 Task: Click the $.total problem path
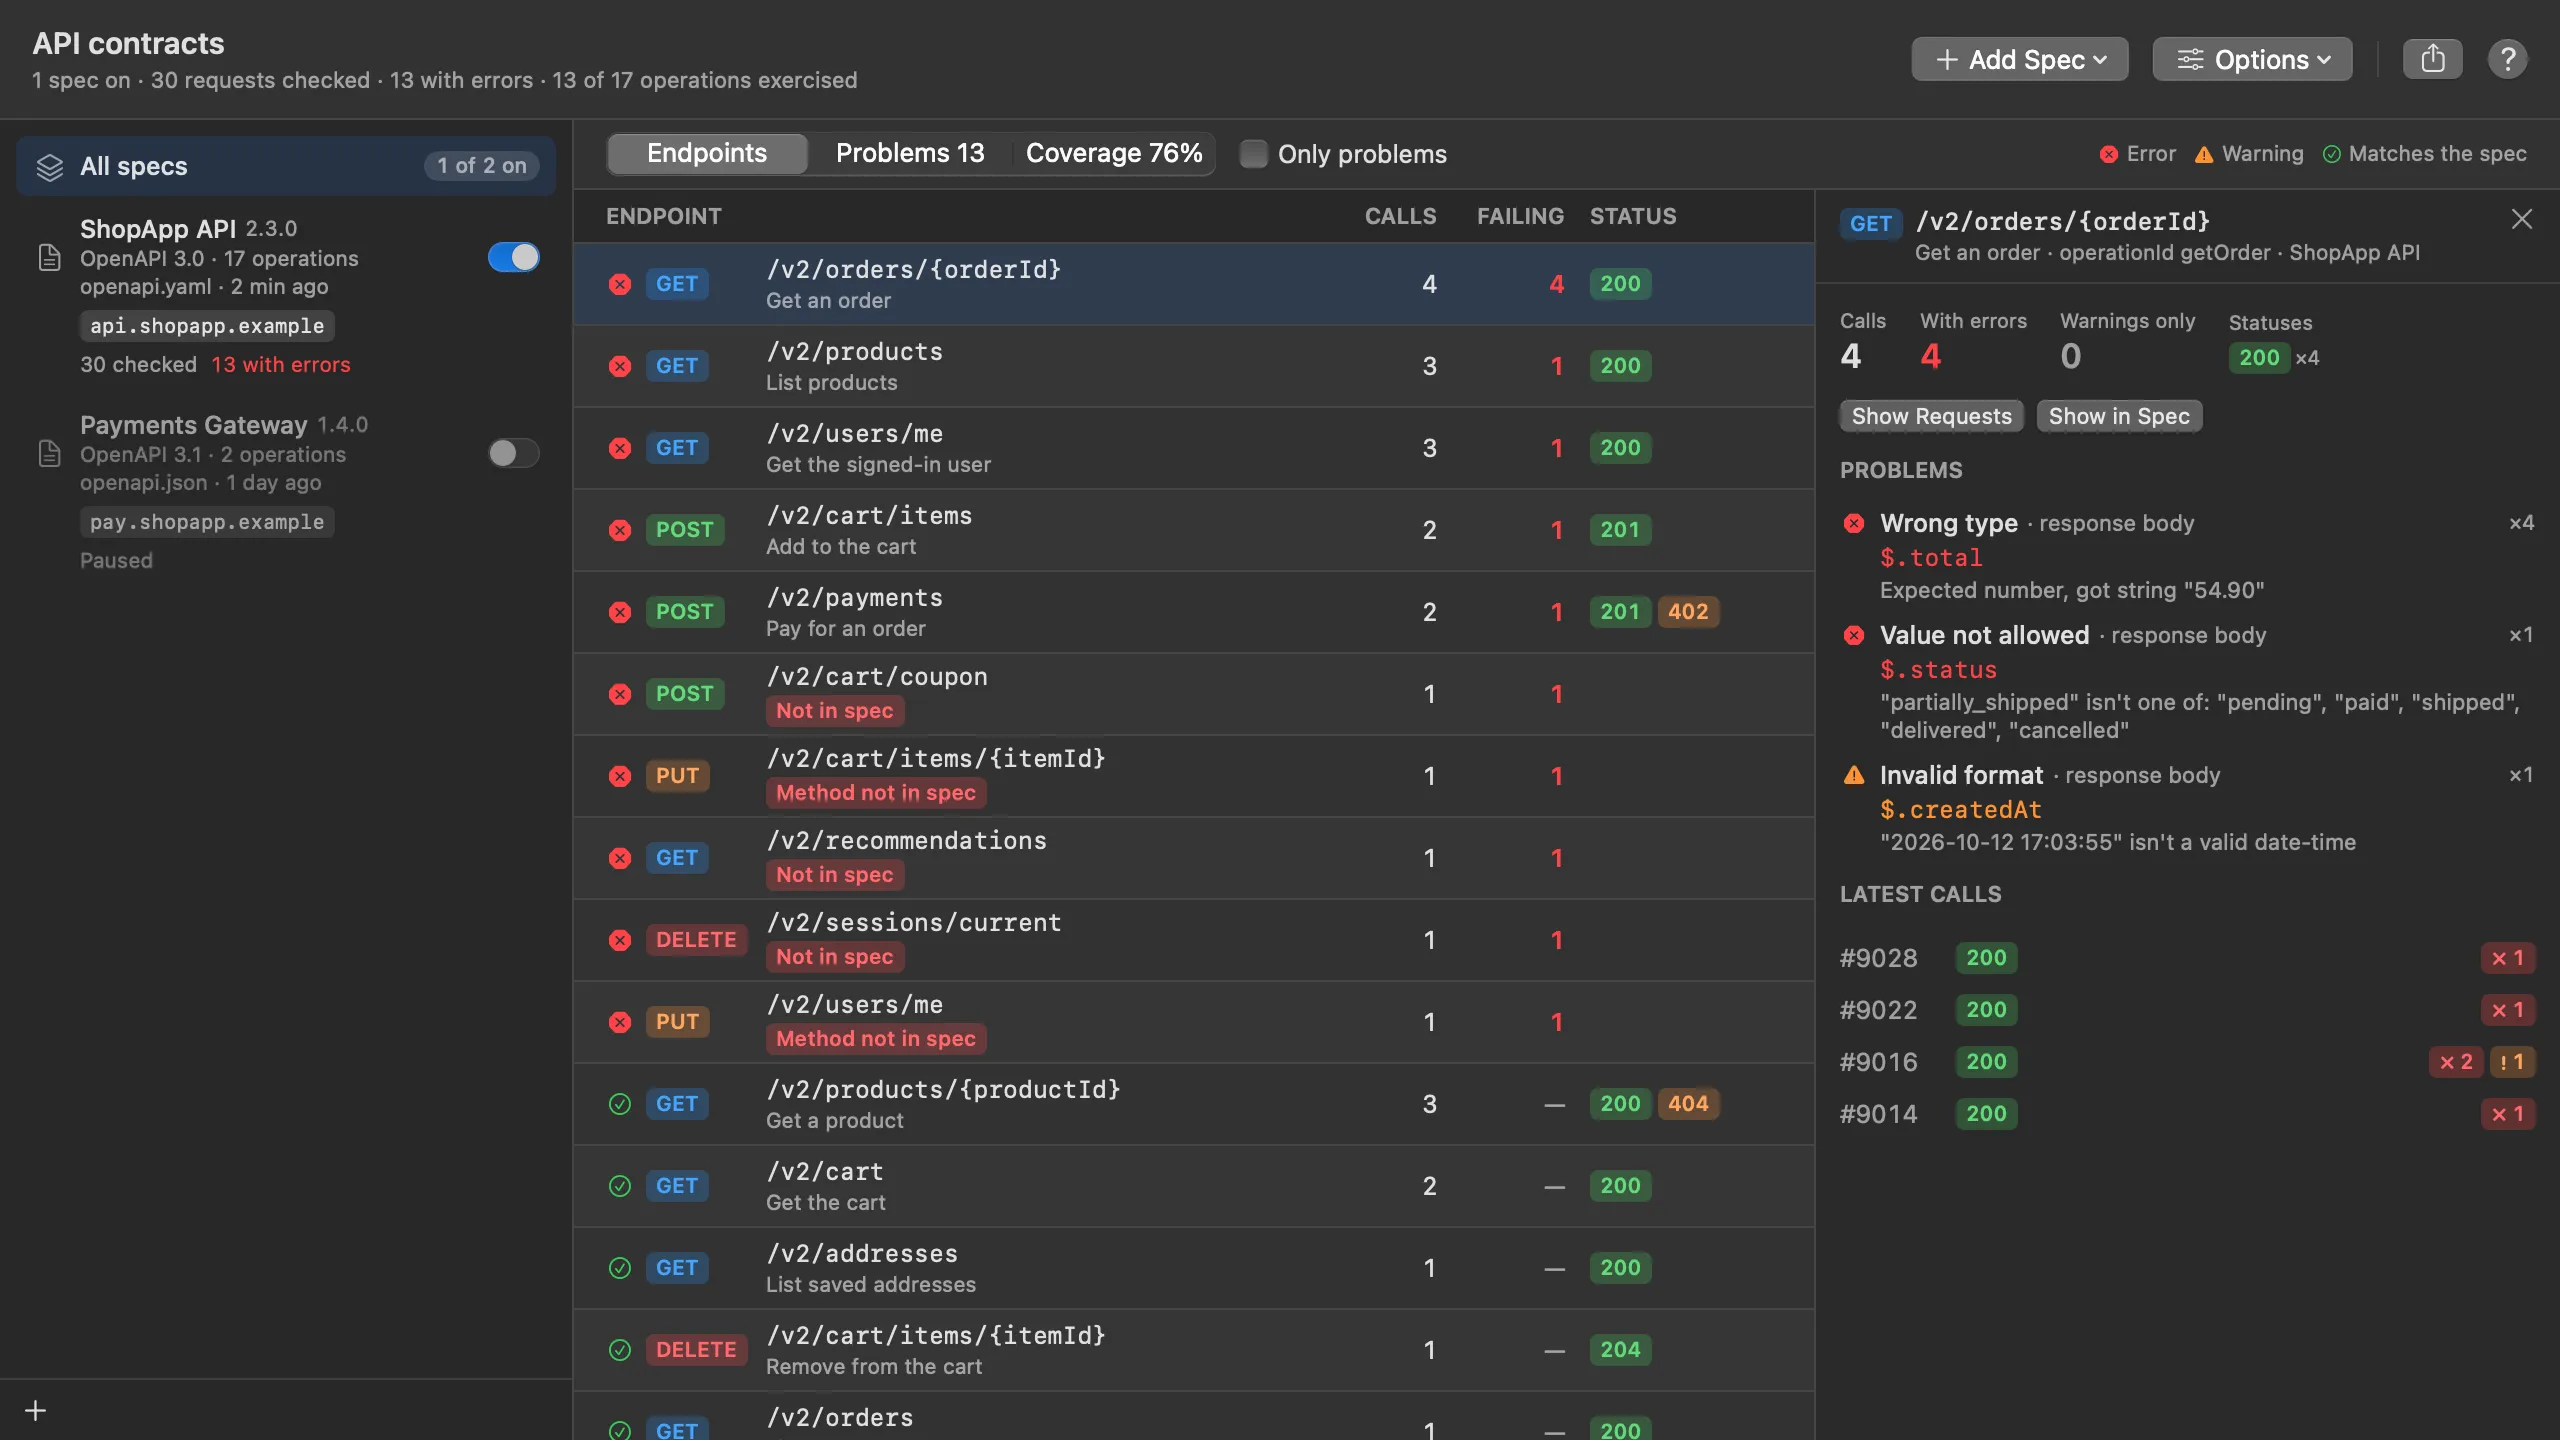(x=1931, y=558)
